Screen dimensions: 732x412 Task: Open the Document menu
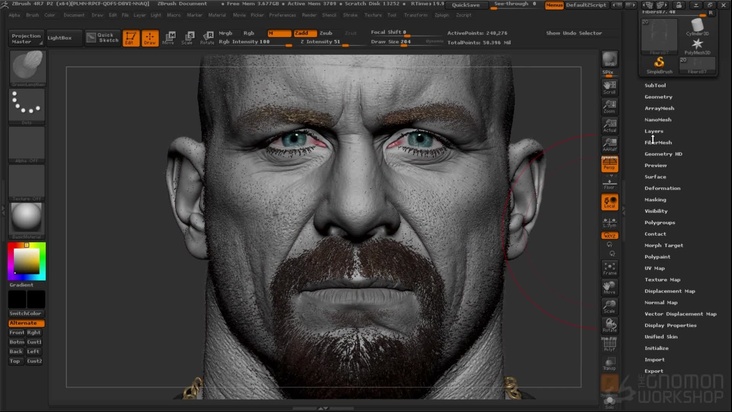tap(74, 15)
